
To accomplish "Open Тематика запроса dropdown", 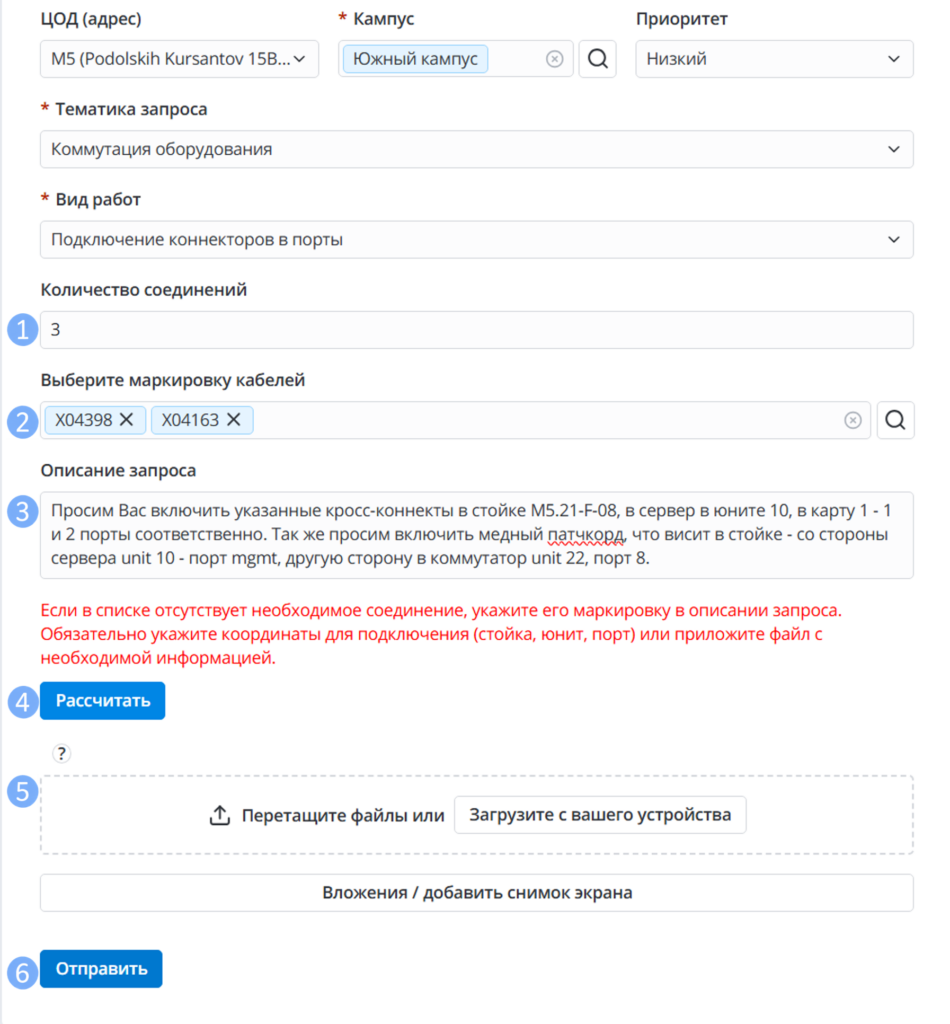I will pos(477,149).
